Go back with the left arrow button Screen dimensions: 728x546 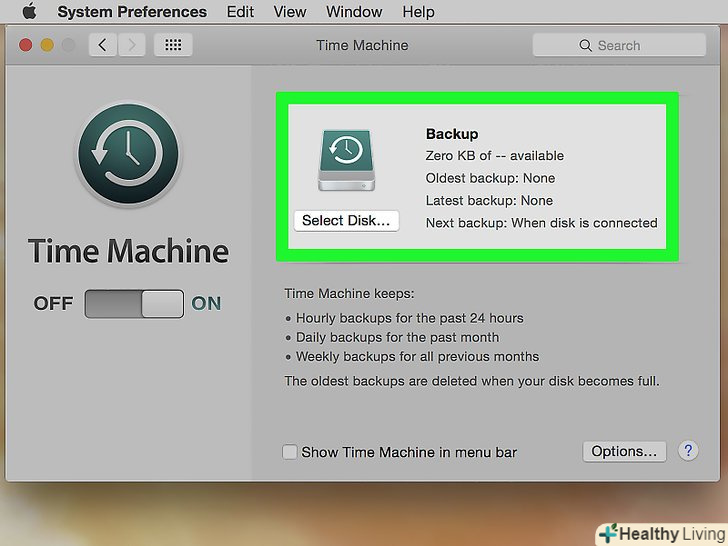(102, 45)
